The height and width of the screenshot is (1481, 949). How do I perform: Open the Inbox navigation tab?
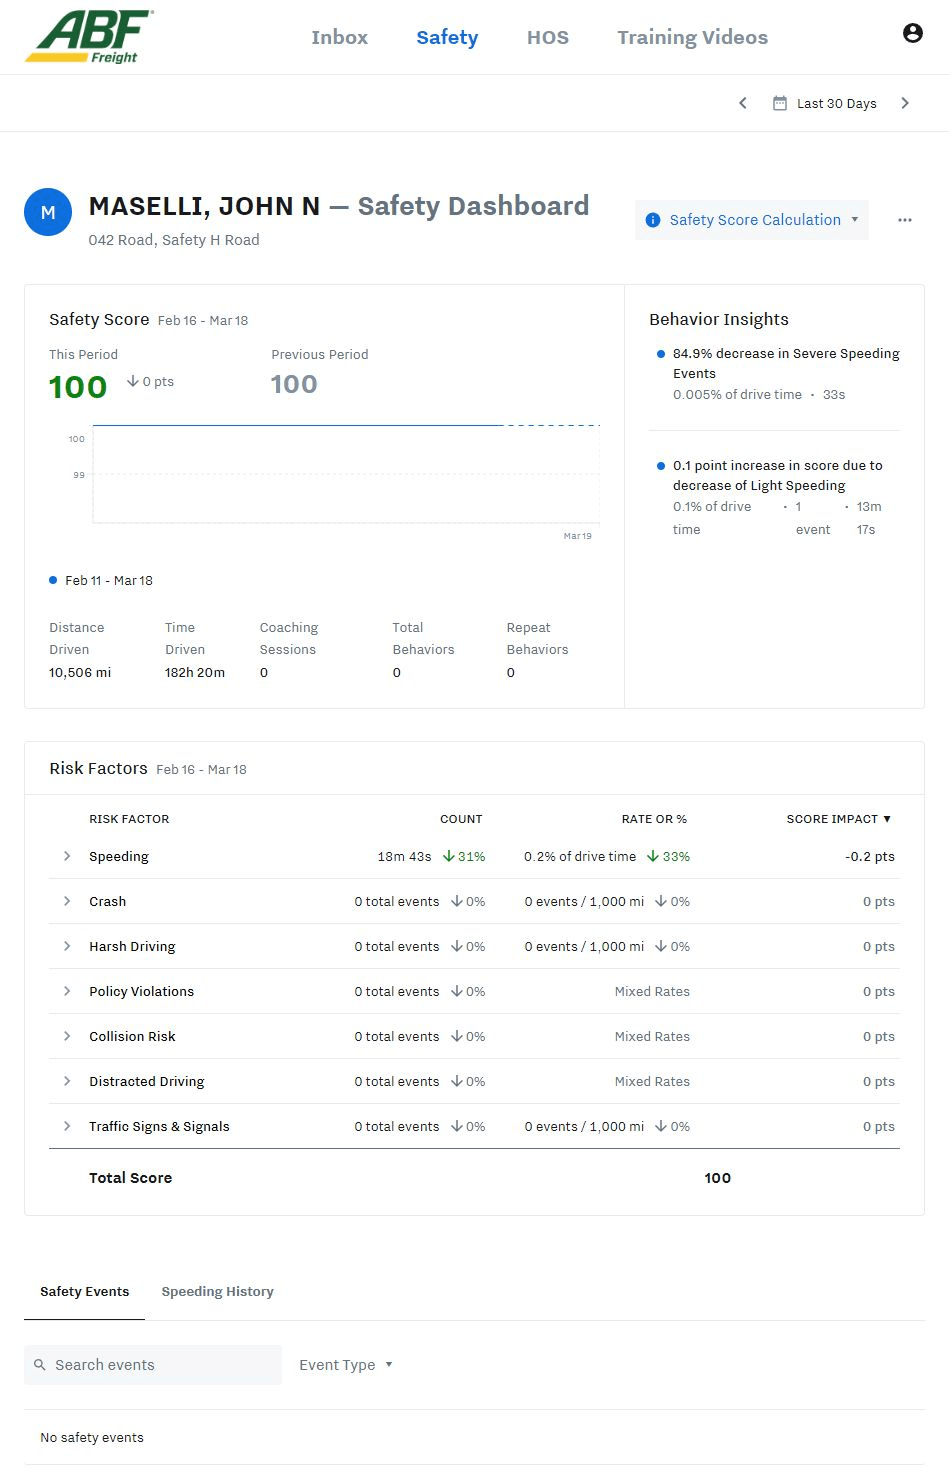click(x=339, y=37)
